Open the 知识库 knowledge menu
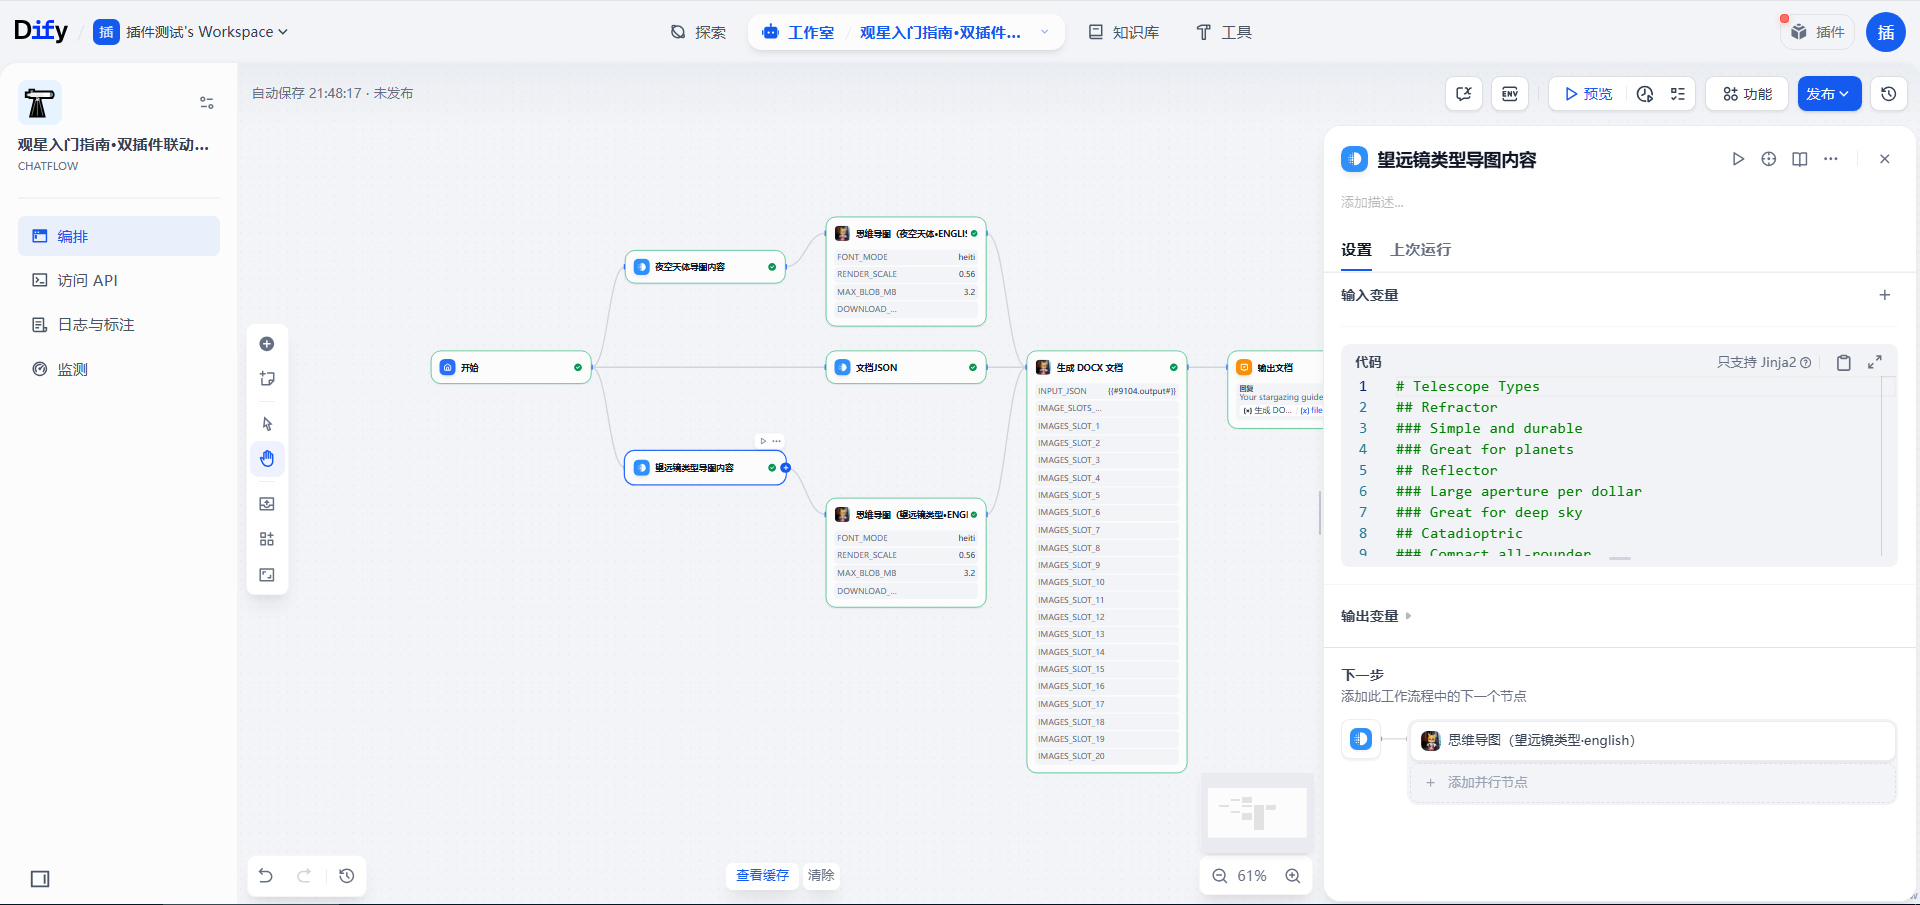The width and height of the screenshot is (1920, 905). [1124, 32]
